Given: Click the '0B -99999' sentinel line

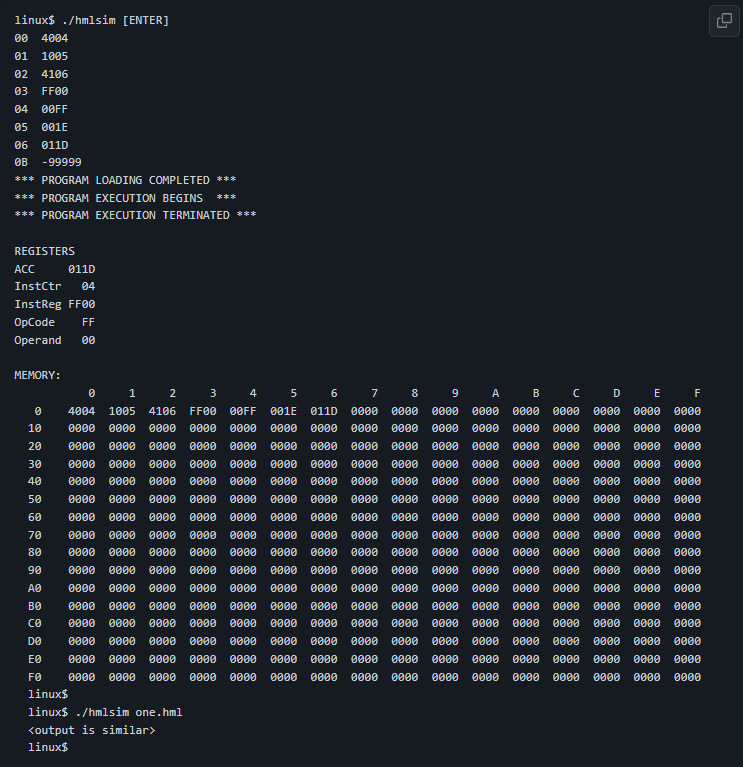Looking at the screenshot, I should 48,162.
